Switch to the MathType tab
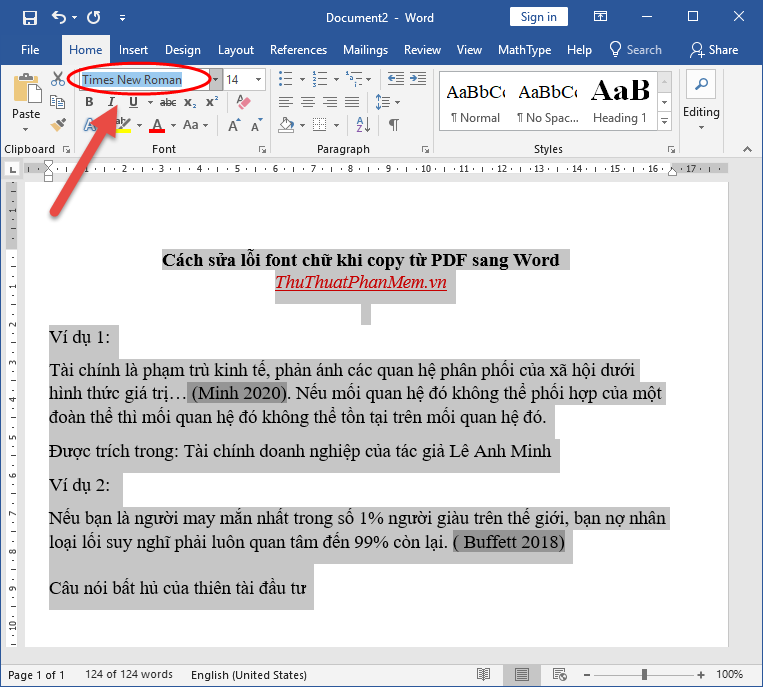The width and height of the screenshot is (763, 687). pyautogui.click(x=524, y=50)
